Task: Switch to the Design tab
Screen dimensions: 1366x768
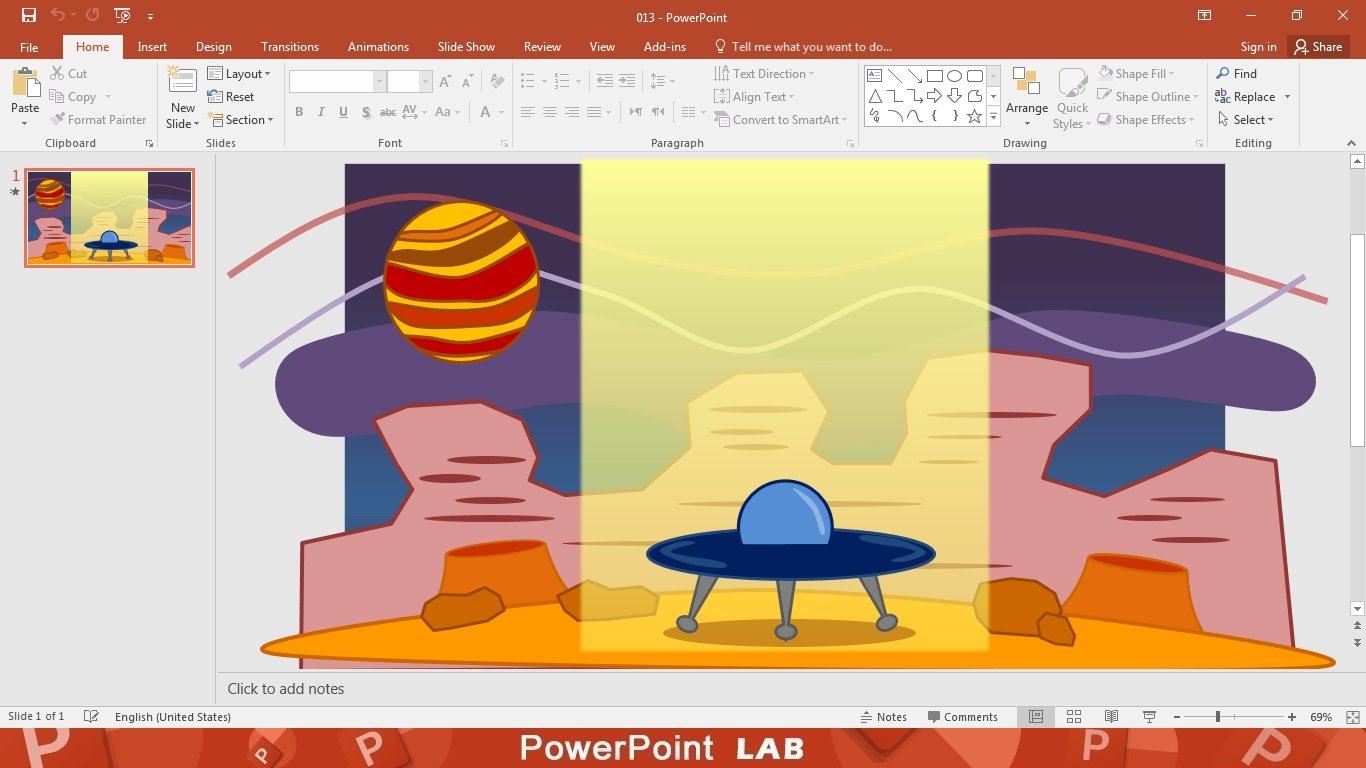Action: pos(213,47)
